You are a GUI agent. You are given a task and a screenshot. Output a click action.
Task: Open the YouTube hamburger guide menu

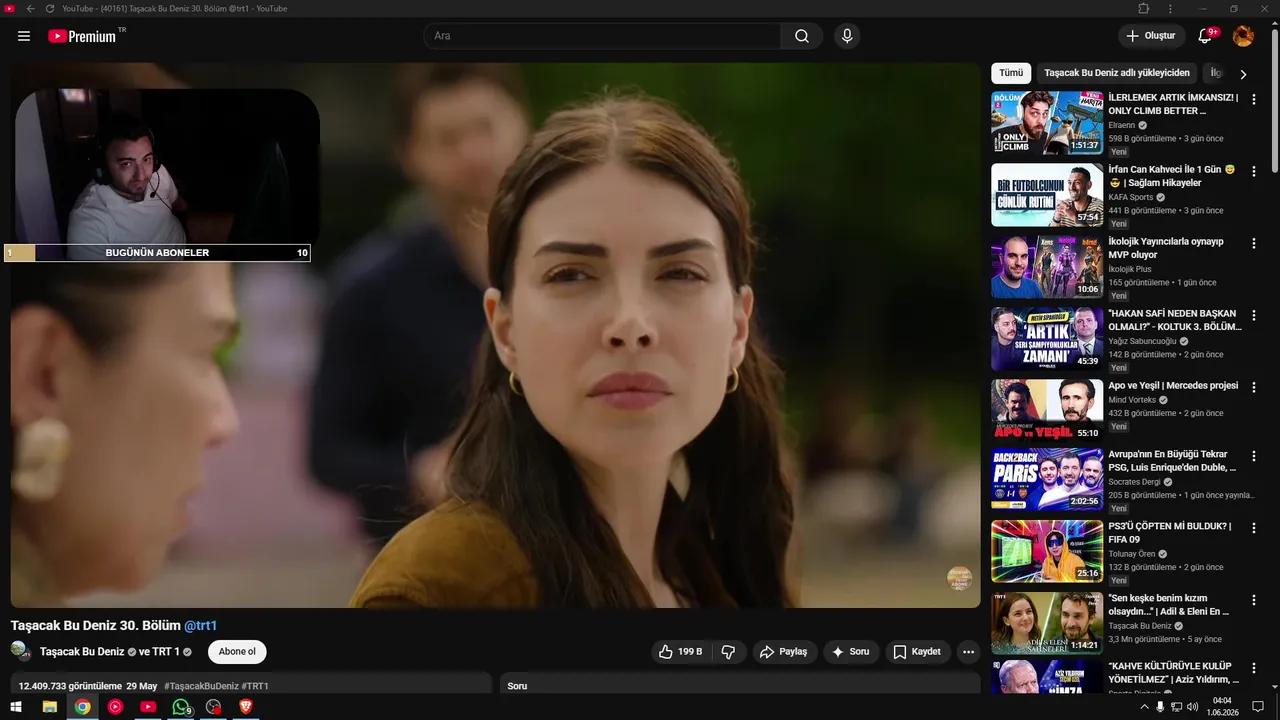point(24,36)
